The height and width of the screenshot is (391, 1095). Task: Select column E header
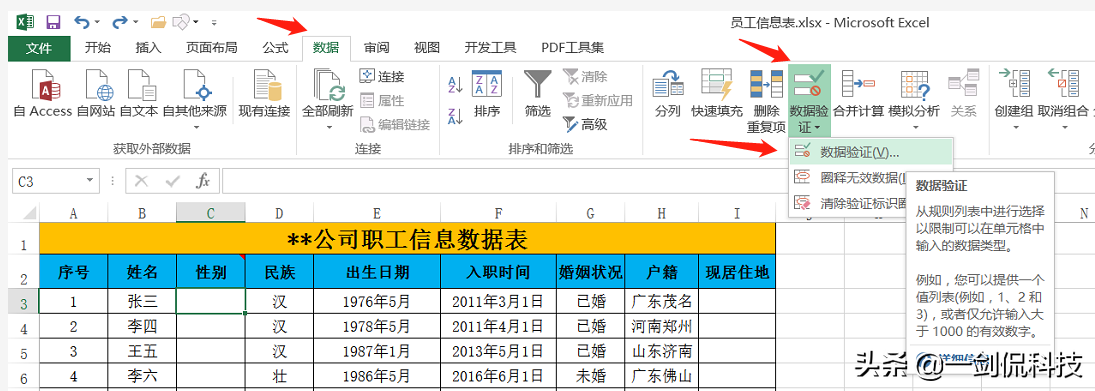click(377, 213)
